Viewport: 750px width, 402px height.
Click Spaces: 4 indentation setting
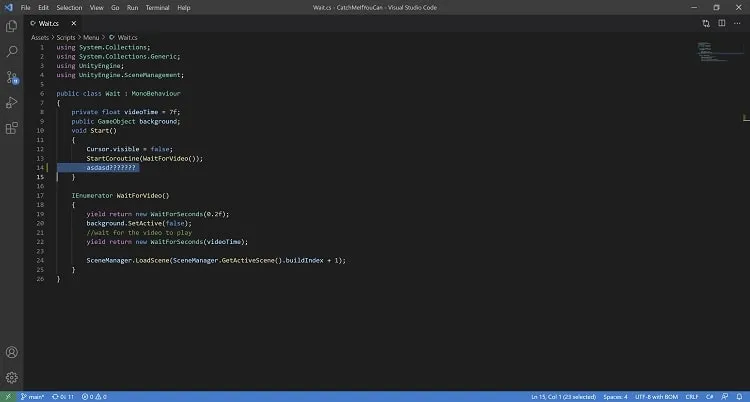point(615,397)
